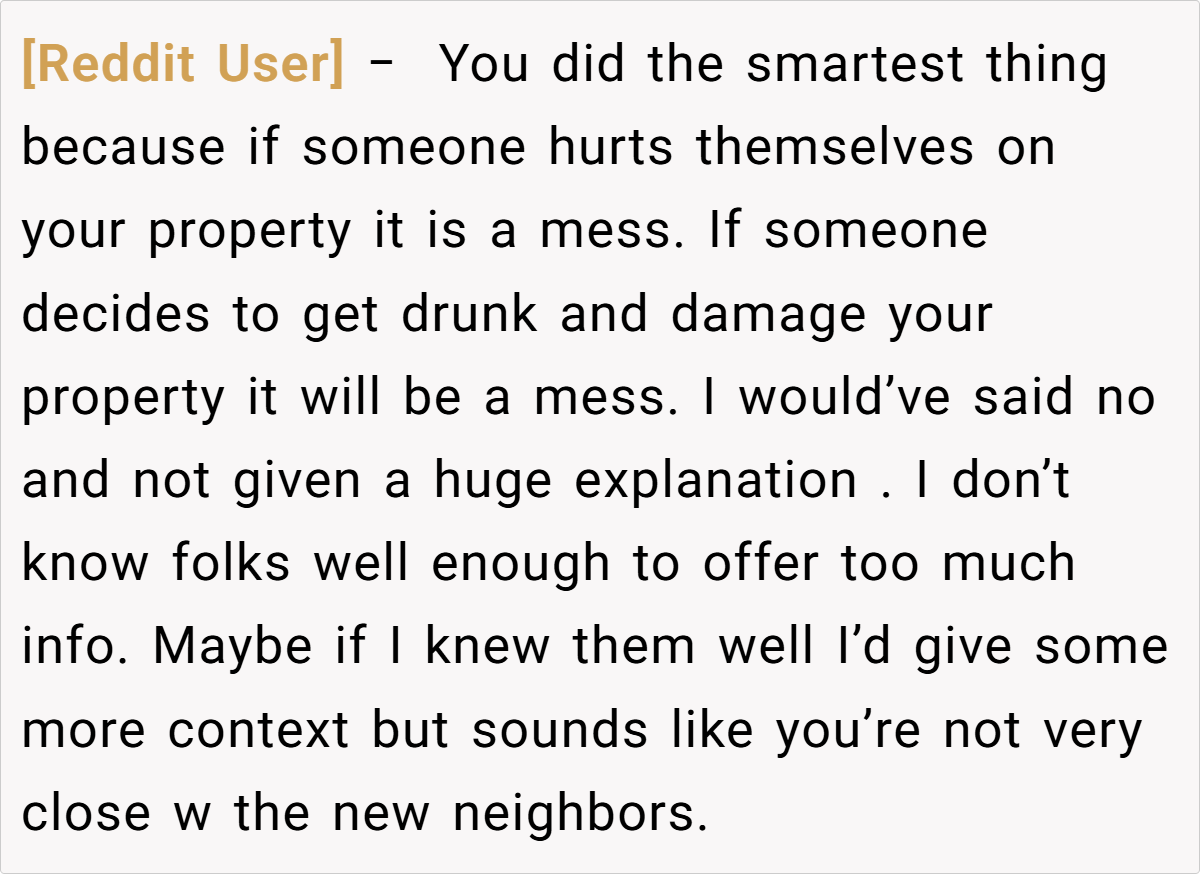This screenshot has height=874, width=1200.
Task: Click the word "Maybe" in the comment
Action: [x=232, y=647]
